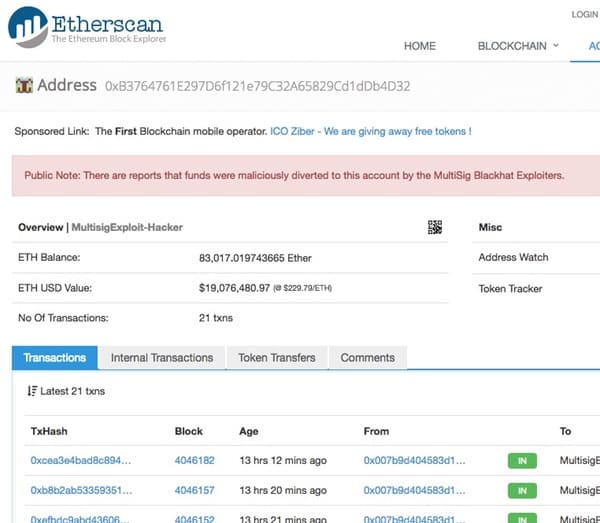600x523 pixels.
Task: Open From address in 13 hrs 12 mins row
Action: [x=414, y=460]
